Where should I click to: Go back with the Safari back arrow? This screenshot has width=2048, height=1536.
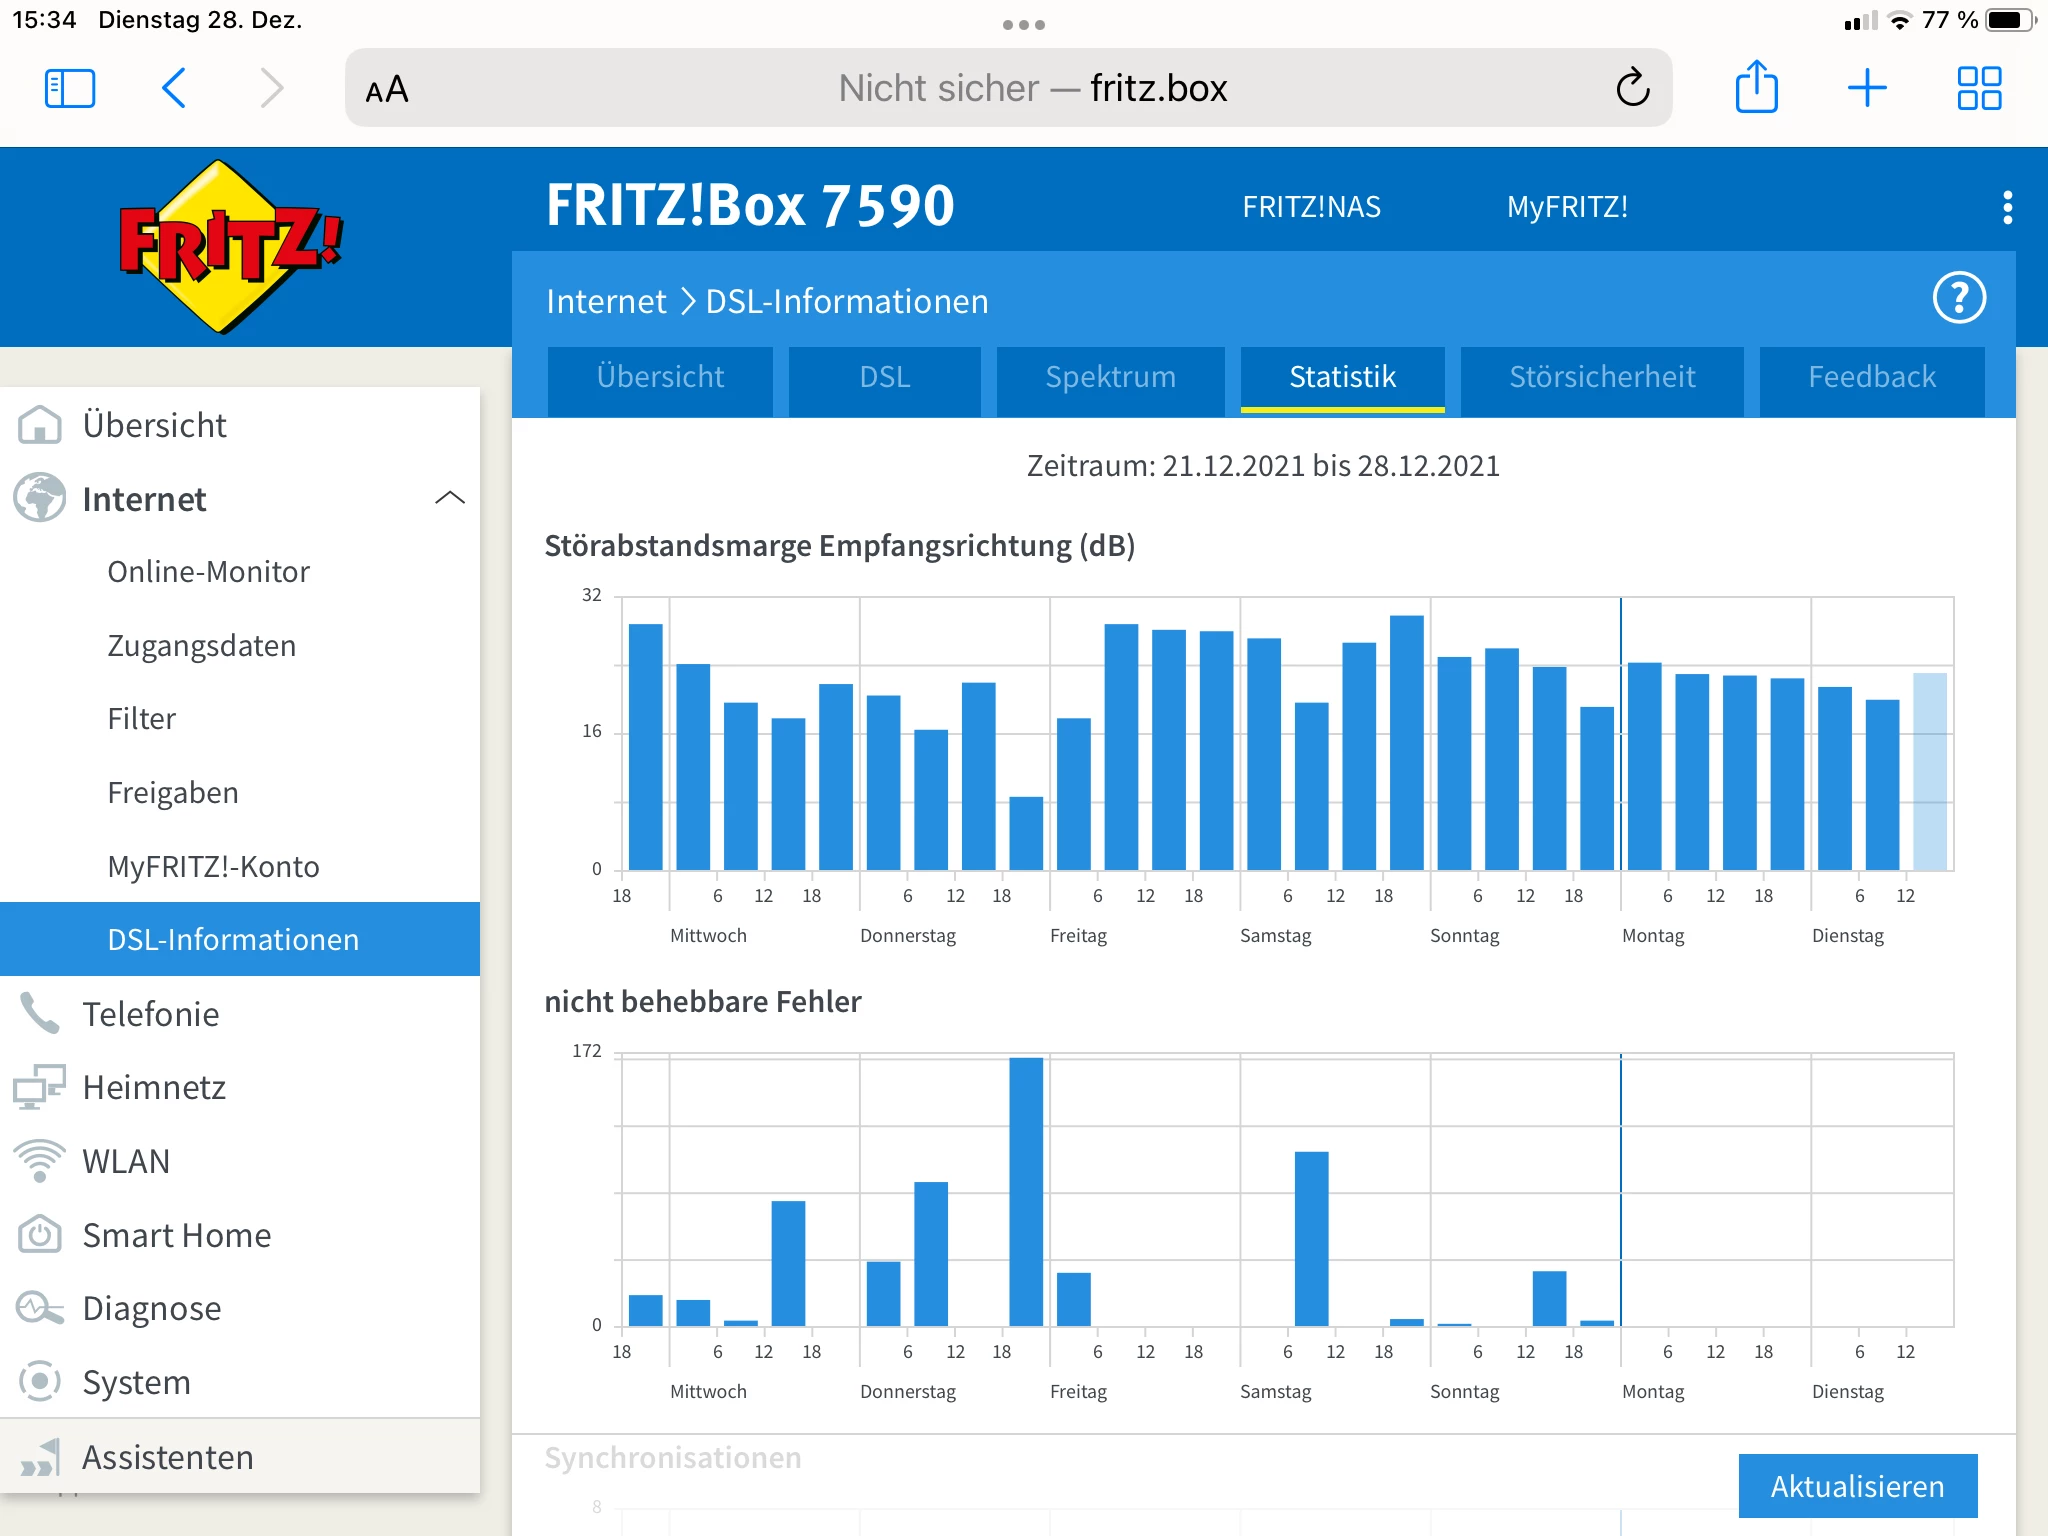point(174,88)
